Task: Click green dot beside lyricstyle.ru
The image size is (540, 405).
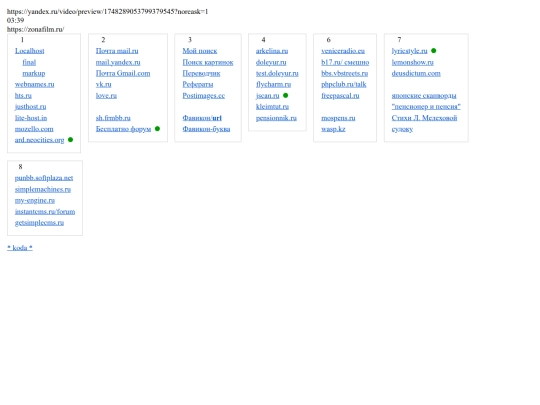Action: point(434,51)
